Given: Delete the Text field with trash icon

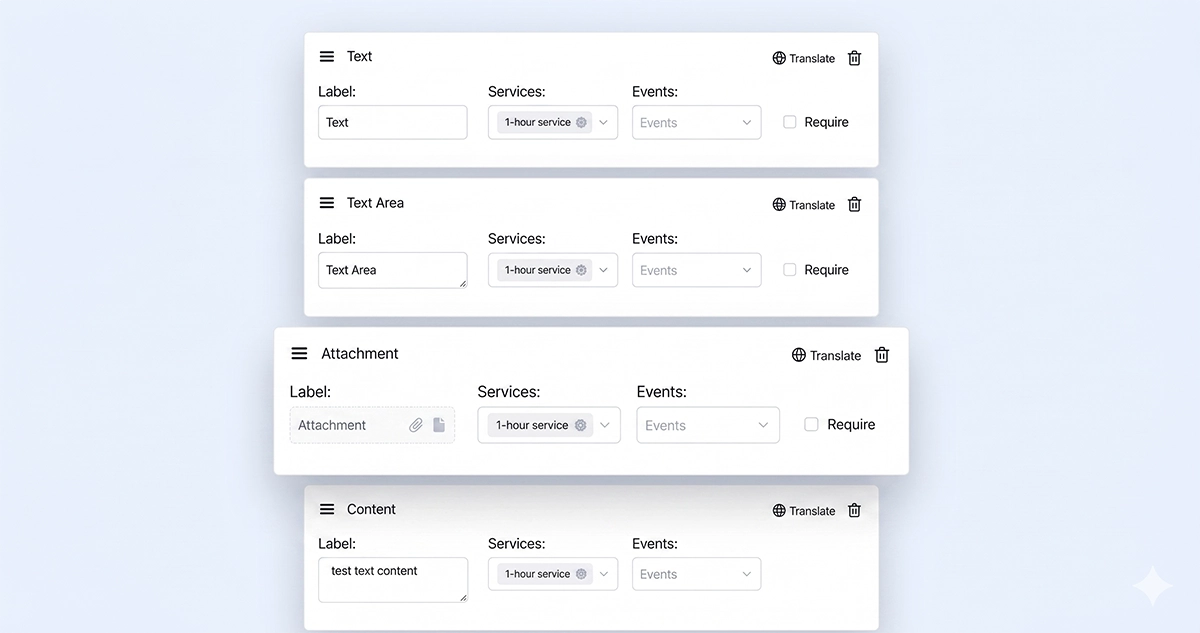Looking at the screenshot, I should point(854,58).
